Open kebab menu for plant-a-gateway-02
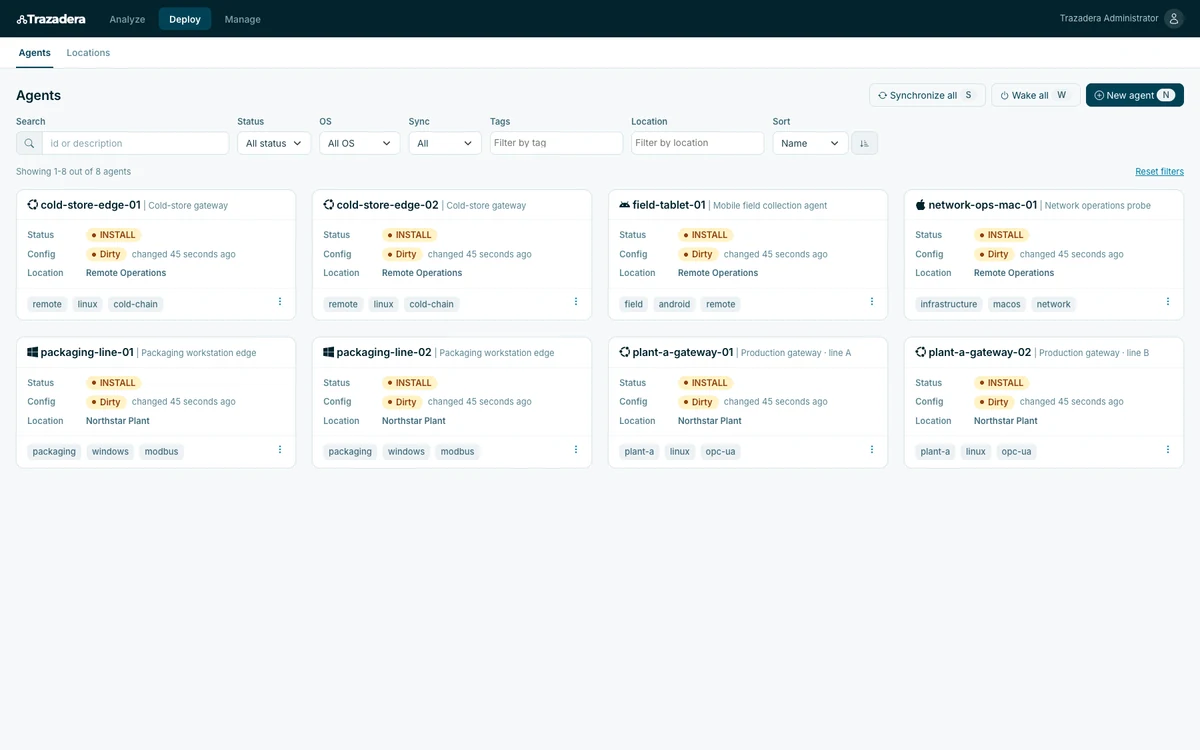This screenshot has width=1200, height=750. pos(1168,449)
